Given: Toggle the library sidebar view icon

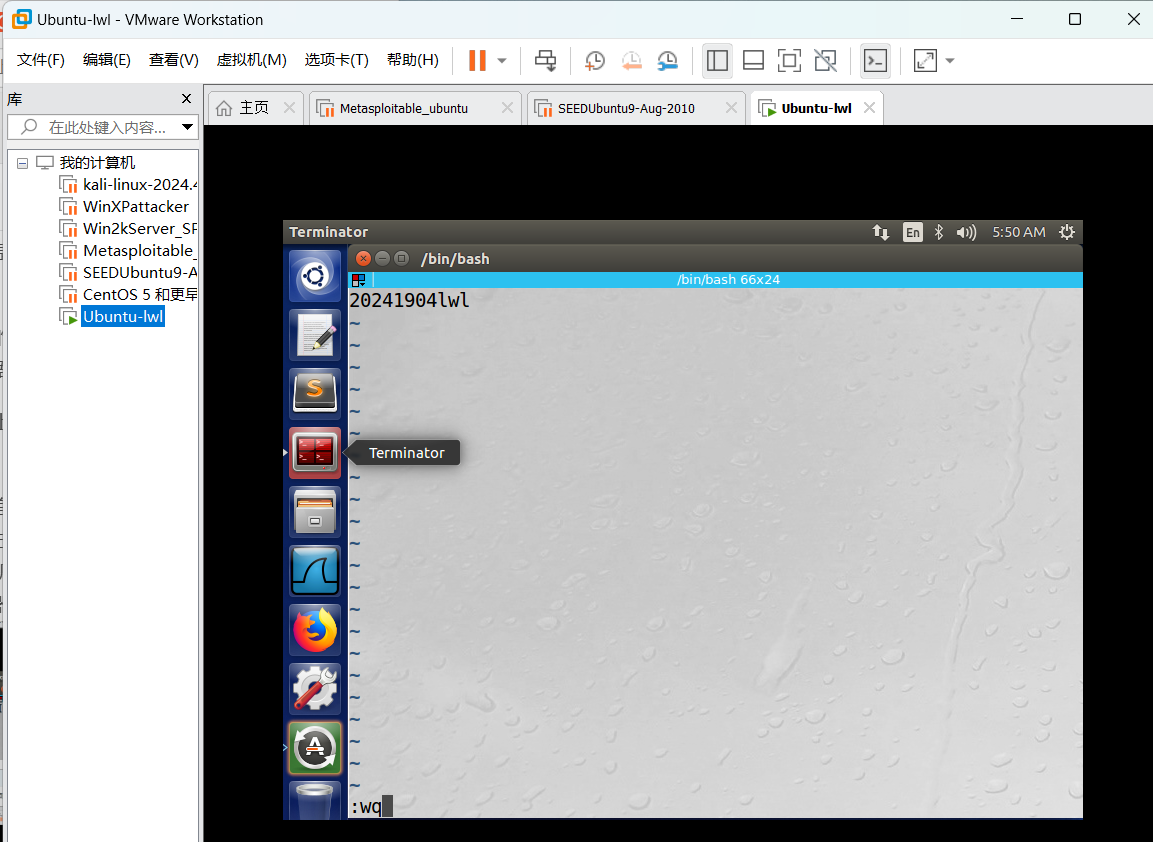Looking at the screenshot, I should coord(717,60).
